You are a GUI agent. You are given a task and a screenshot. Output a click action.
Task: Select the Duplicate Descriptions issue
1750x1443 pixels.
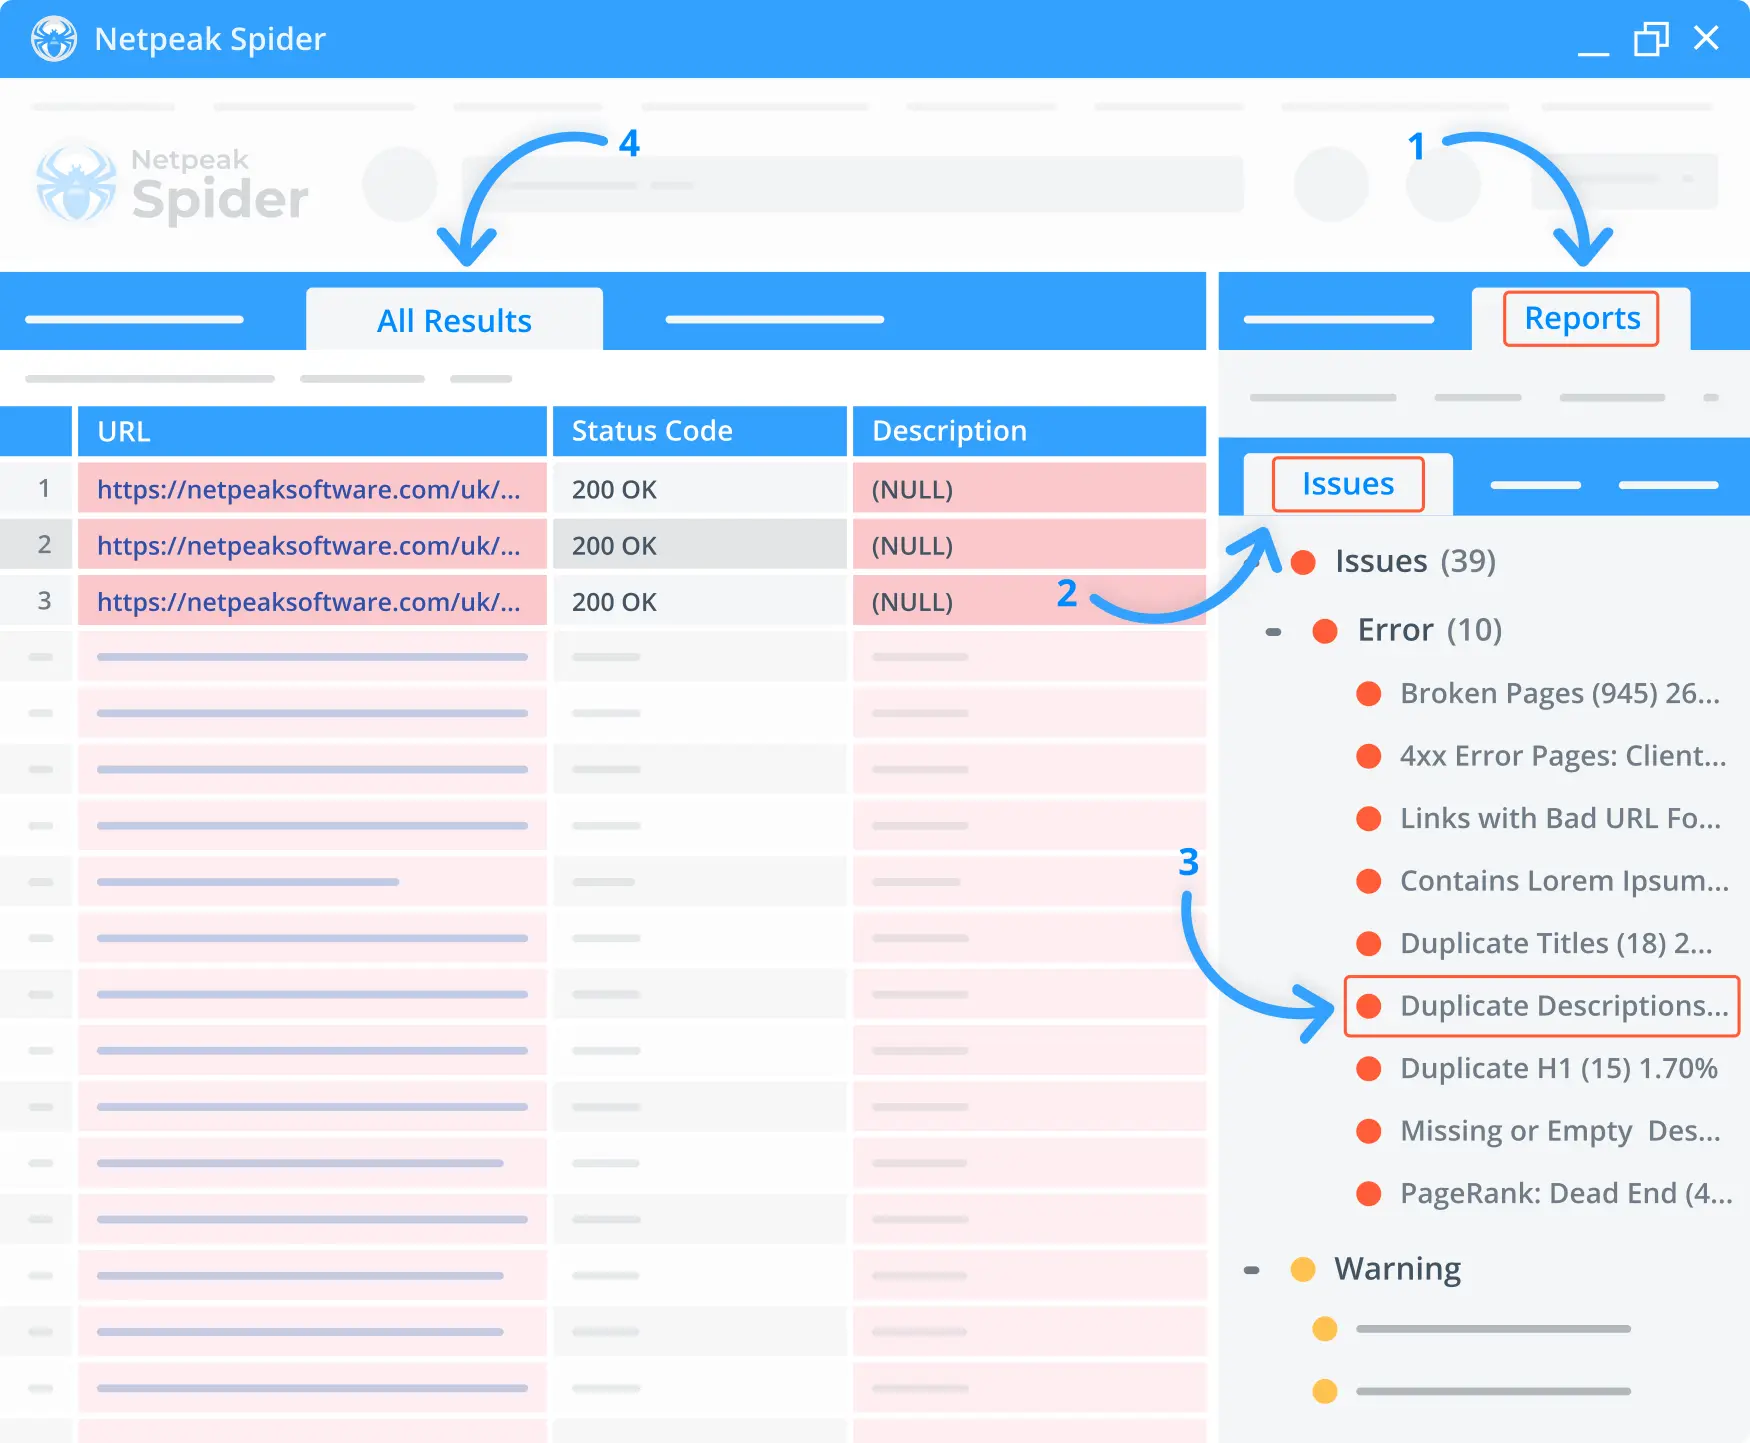pos(1542,1005)
